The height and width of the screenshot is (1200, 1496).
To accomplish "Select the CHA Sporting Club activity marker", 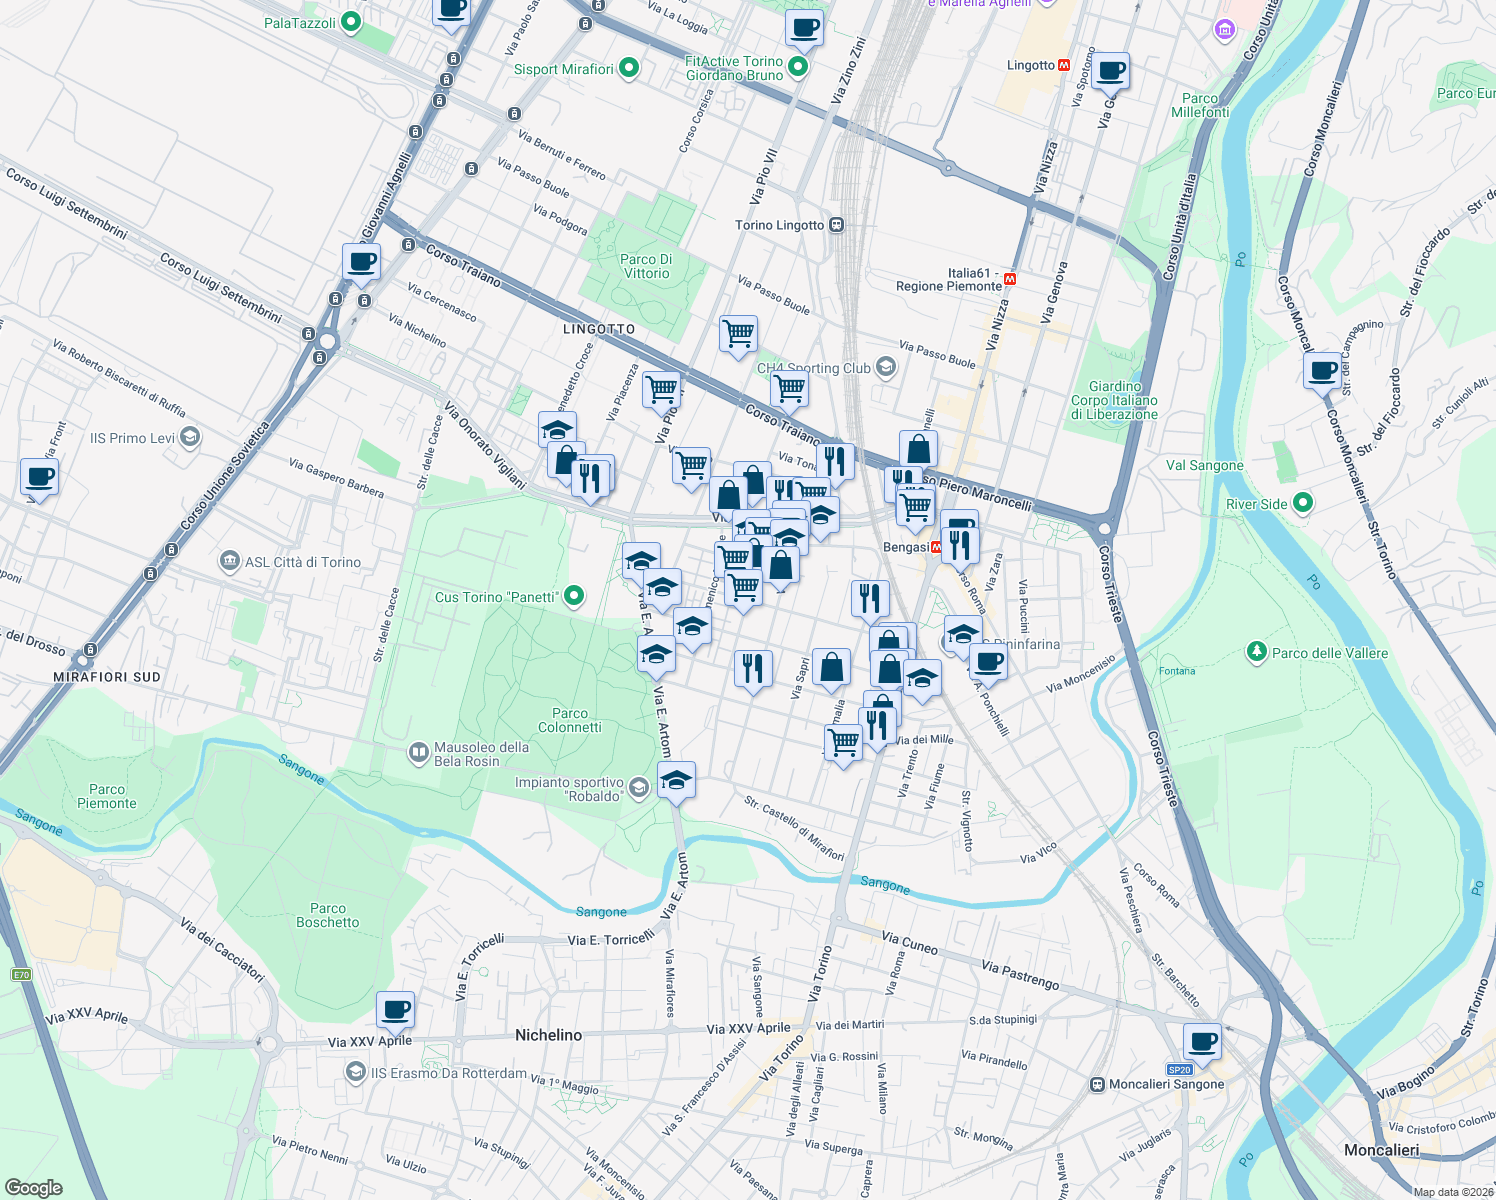I will [x=884, y=368].
